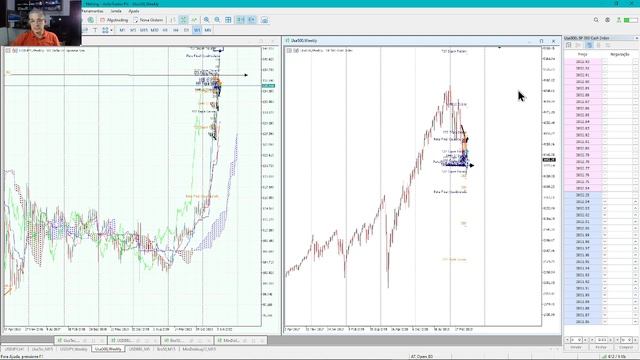Click current price label on Usa500 price scale
This screenshot has height=360, width=640.
tap(549, 160)
